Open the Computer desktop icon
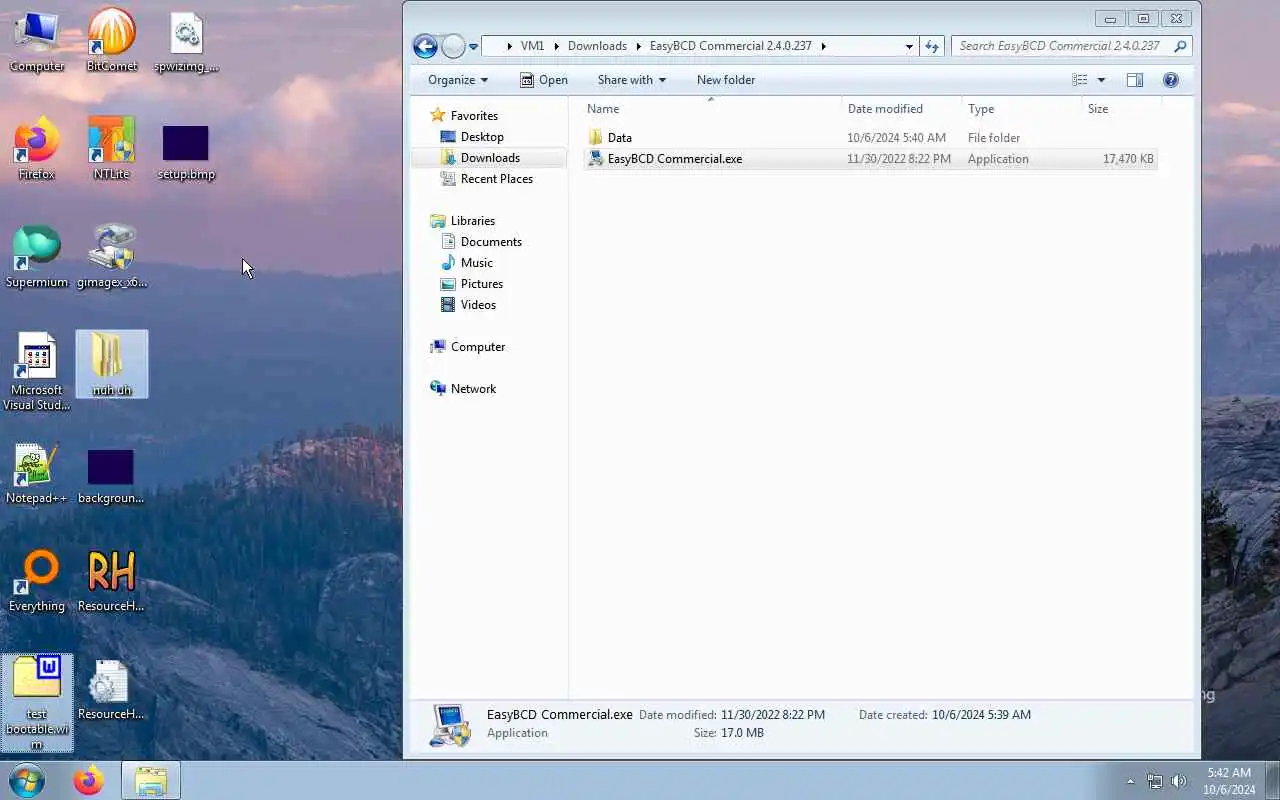Image resolution: width=1280 pixels, height=800 pixels. [x=37, y=41]
